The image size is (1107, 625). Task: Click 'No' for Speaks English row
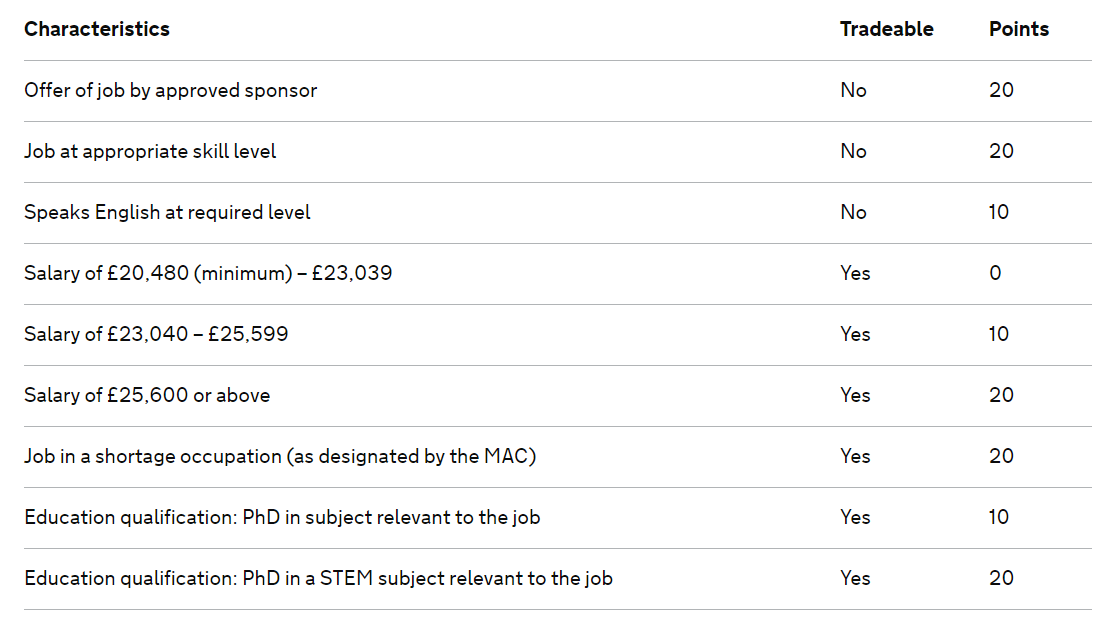853,212
